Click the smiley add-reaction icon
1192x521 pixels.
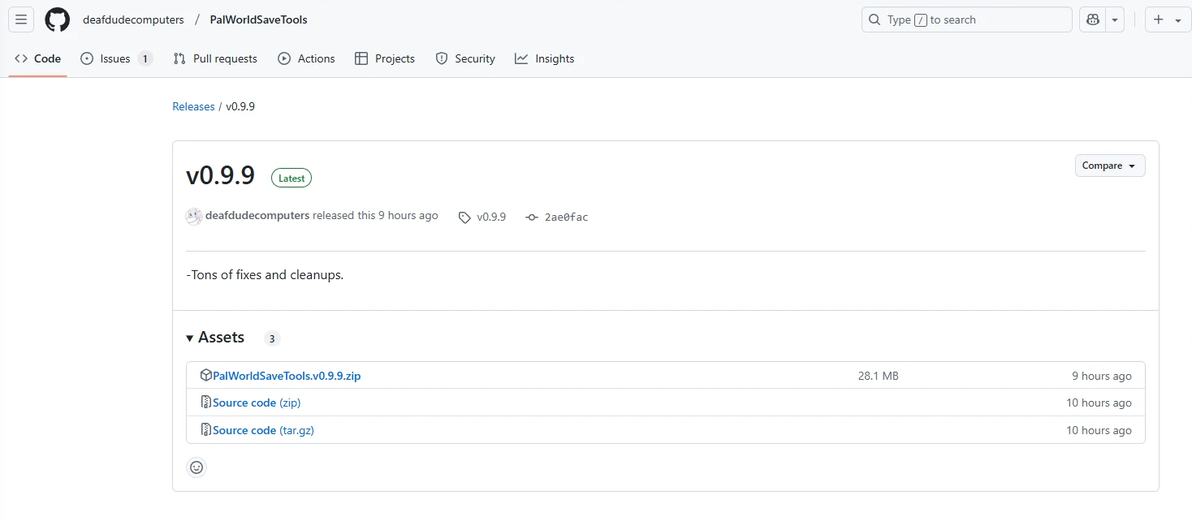(x=197, y=467)
